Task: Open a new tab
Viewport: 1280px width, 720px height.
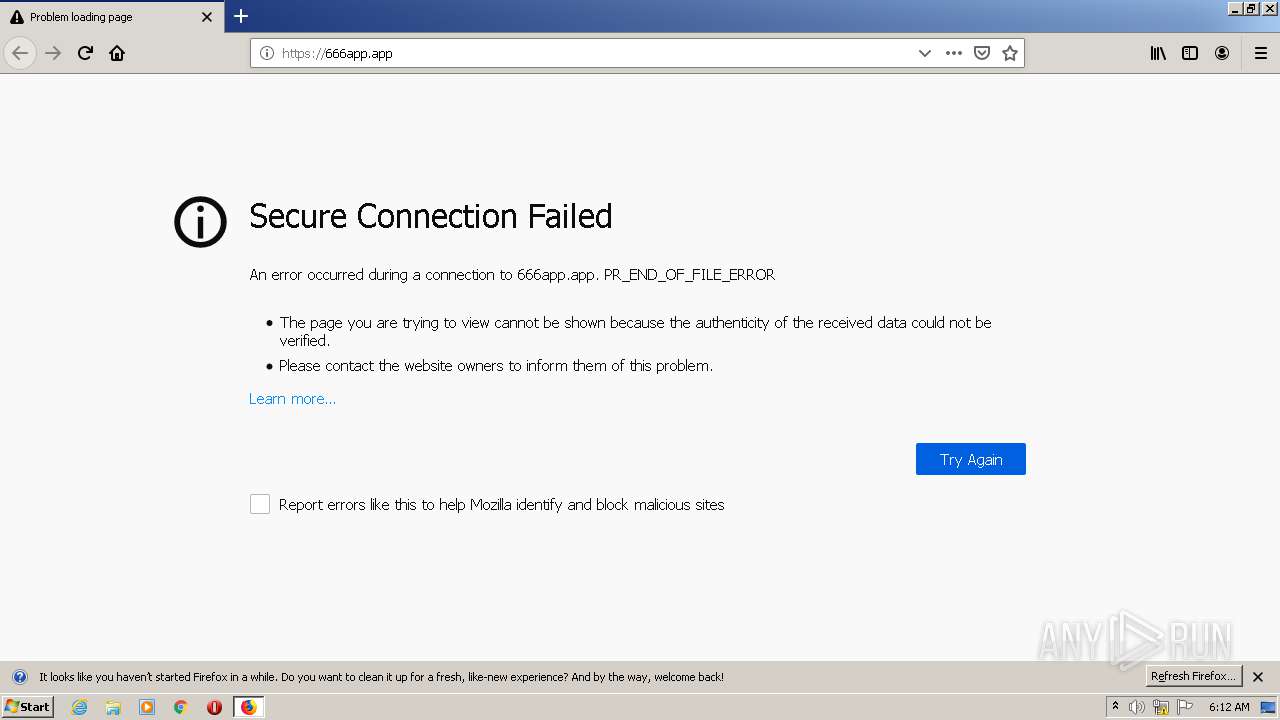Action: (241, 16)
